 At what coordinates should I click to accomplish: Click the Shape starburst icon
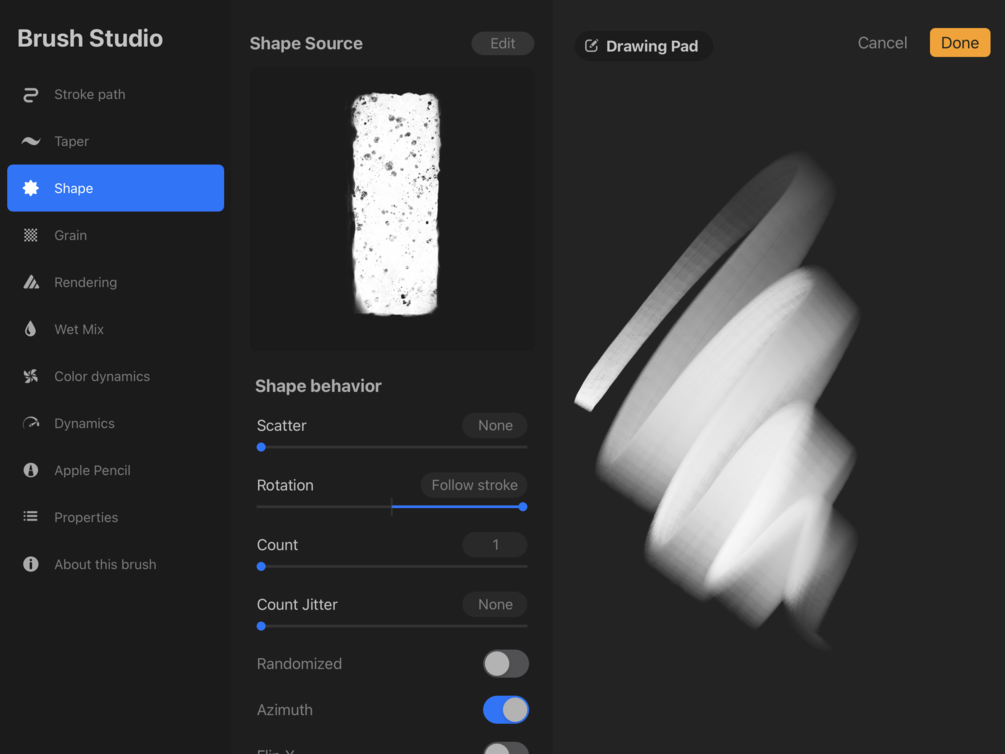tap(30, 188)
